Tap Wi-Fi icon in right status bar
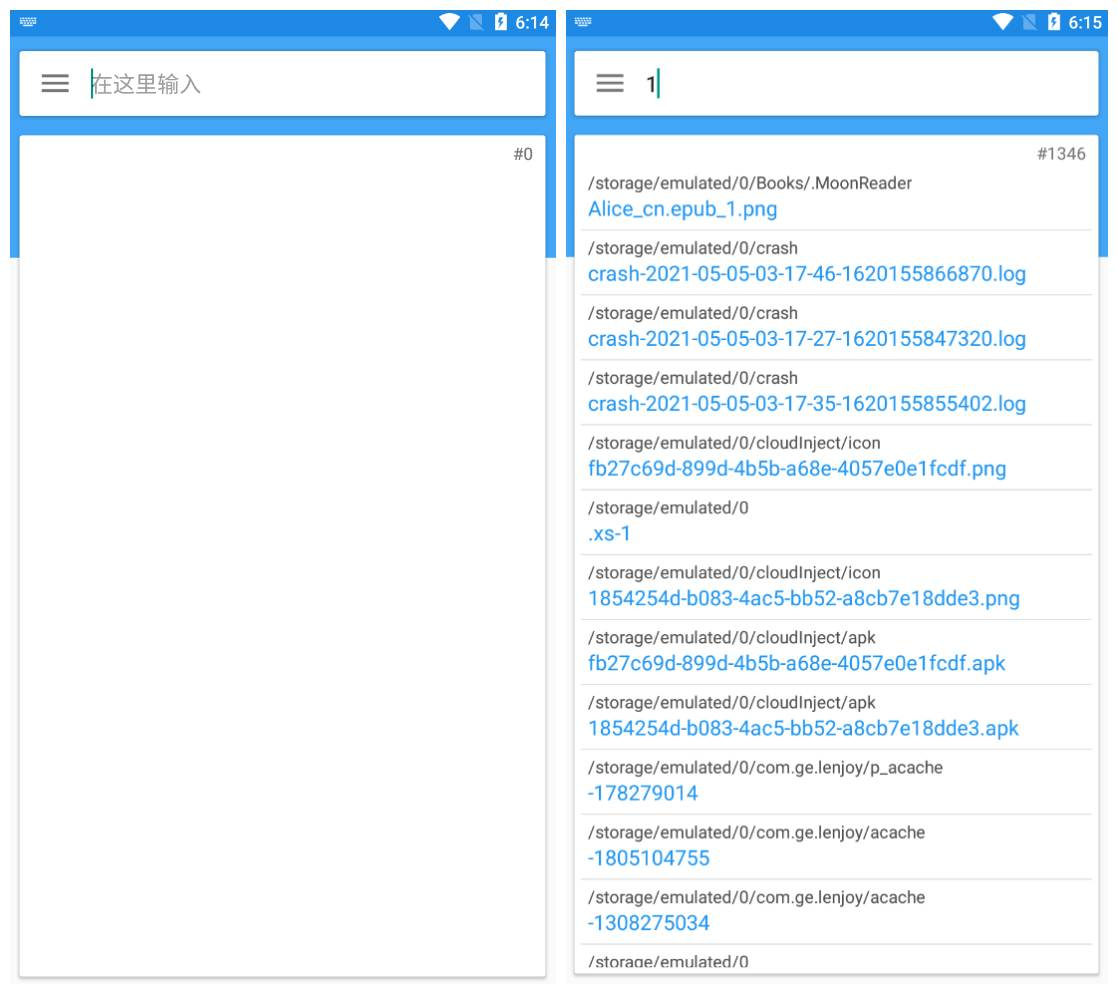Image resolution: width=1118 pixels, height=994 pixels. [x=1002, y=22]
